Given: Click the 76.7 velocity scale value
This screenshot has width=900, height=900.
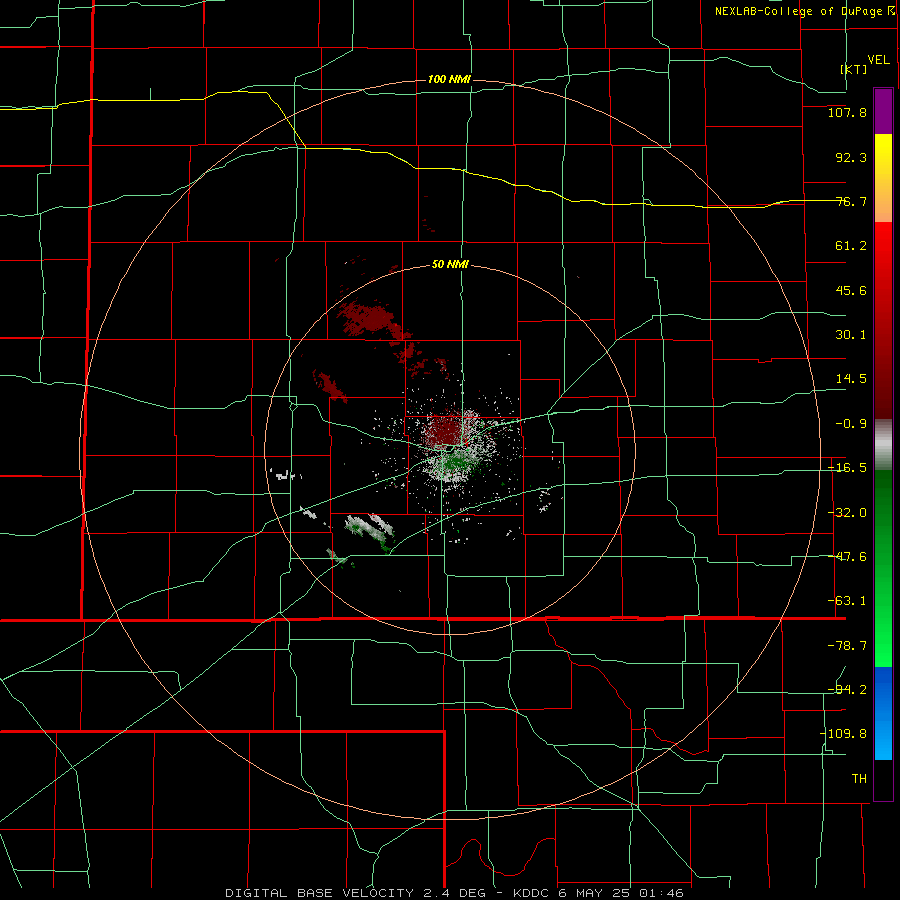Looking at the screenshot, I should click(x=851, y=201).
